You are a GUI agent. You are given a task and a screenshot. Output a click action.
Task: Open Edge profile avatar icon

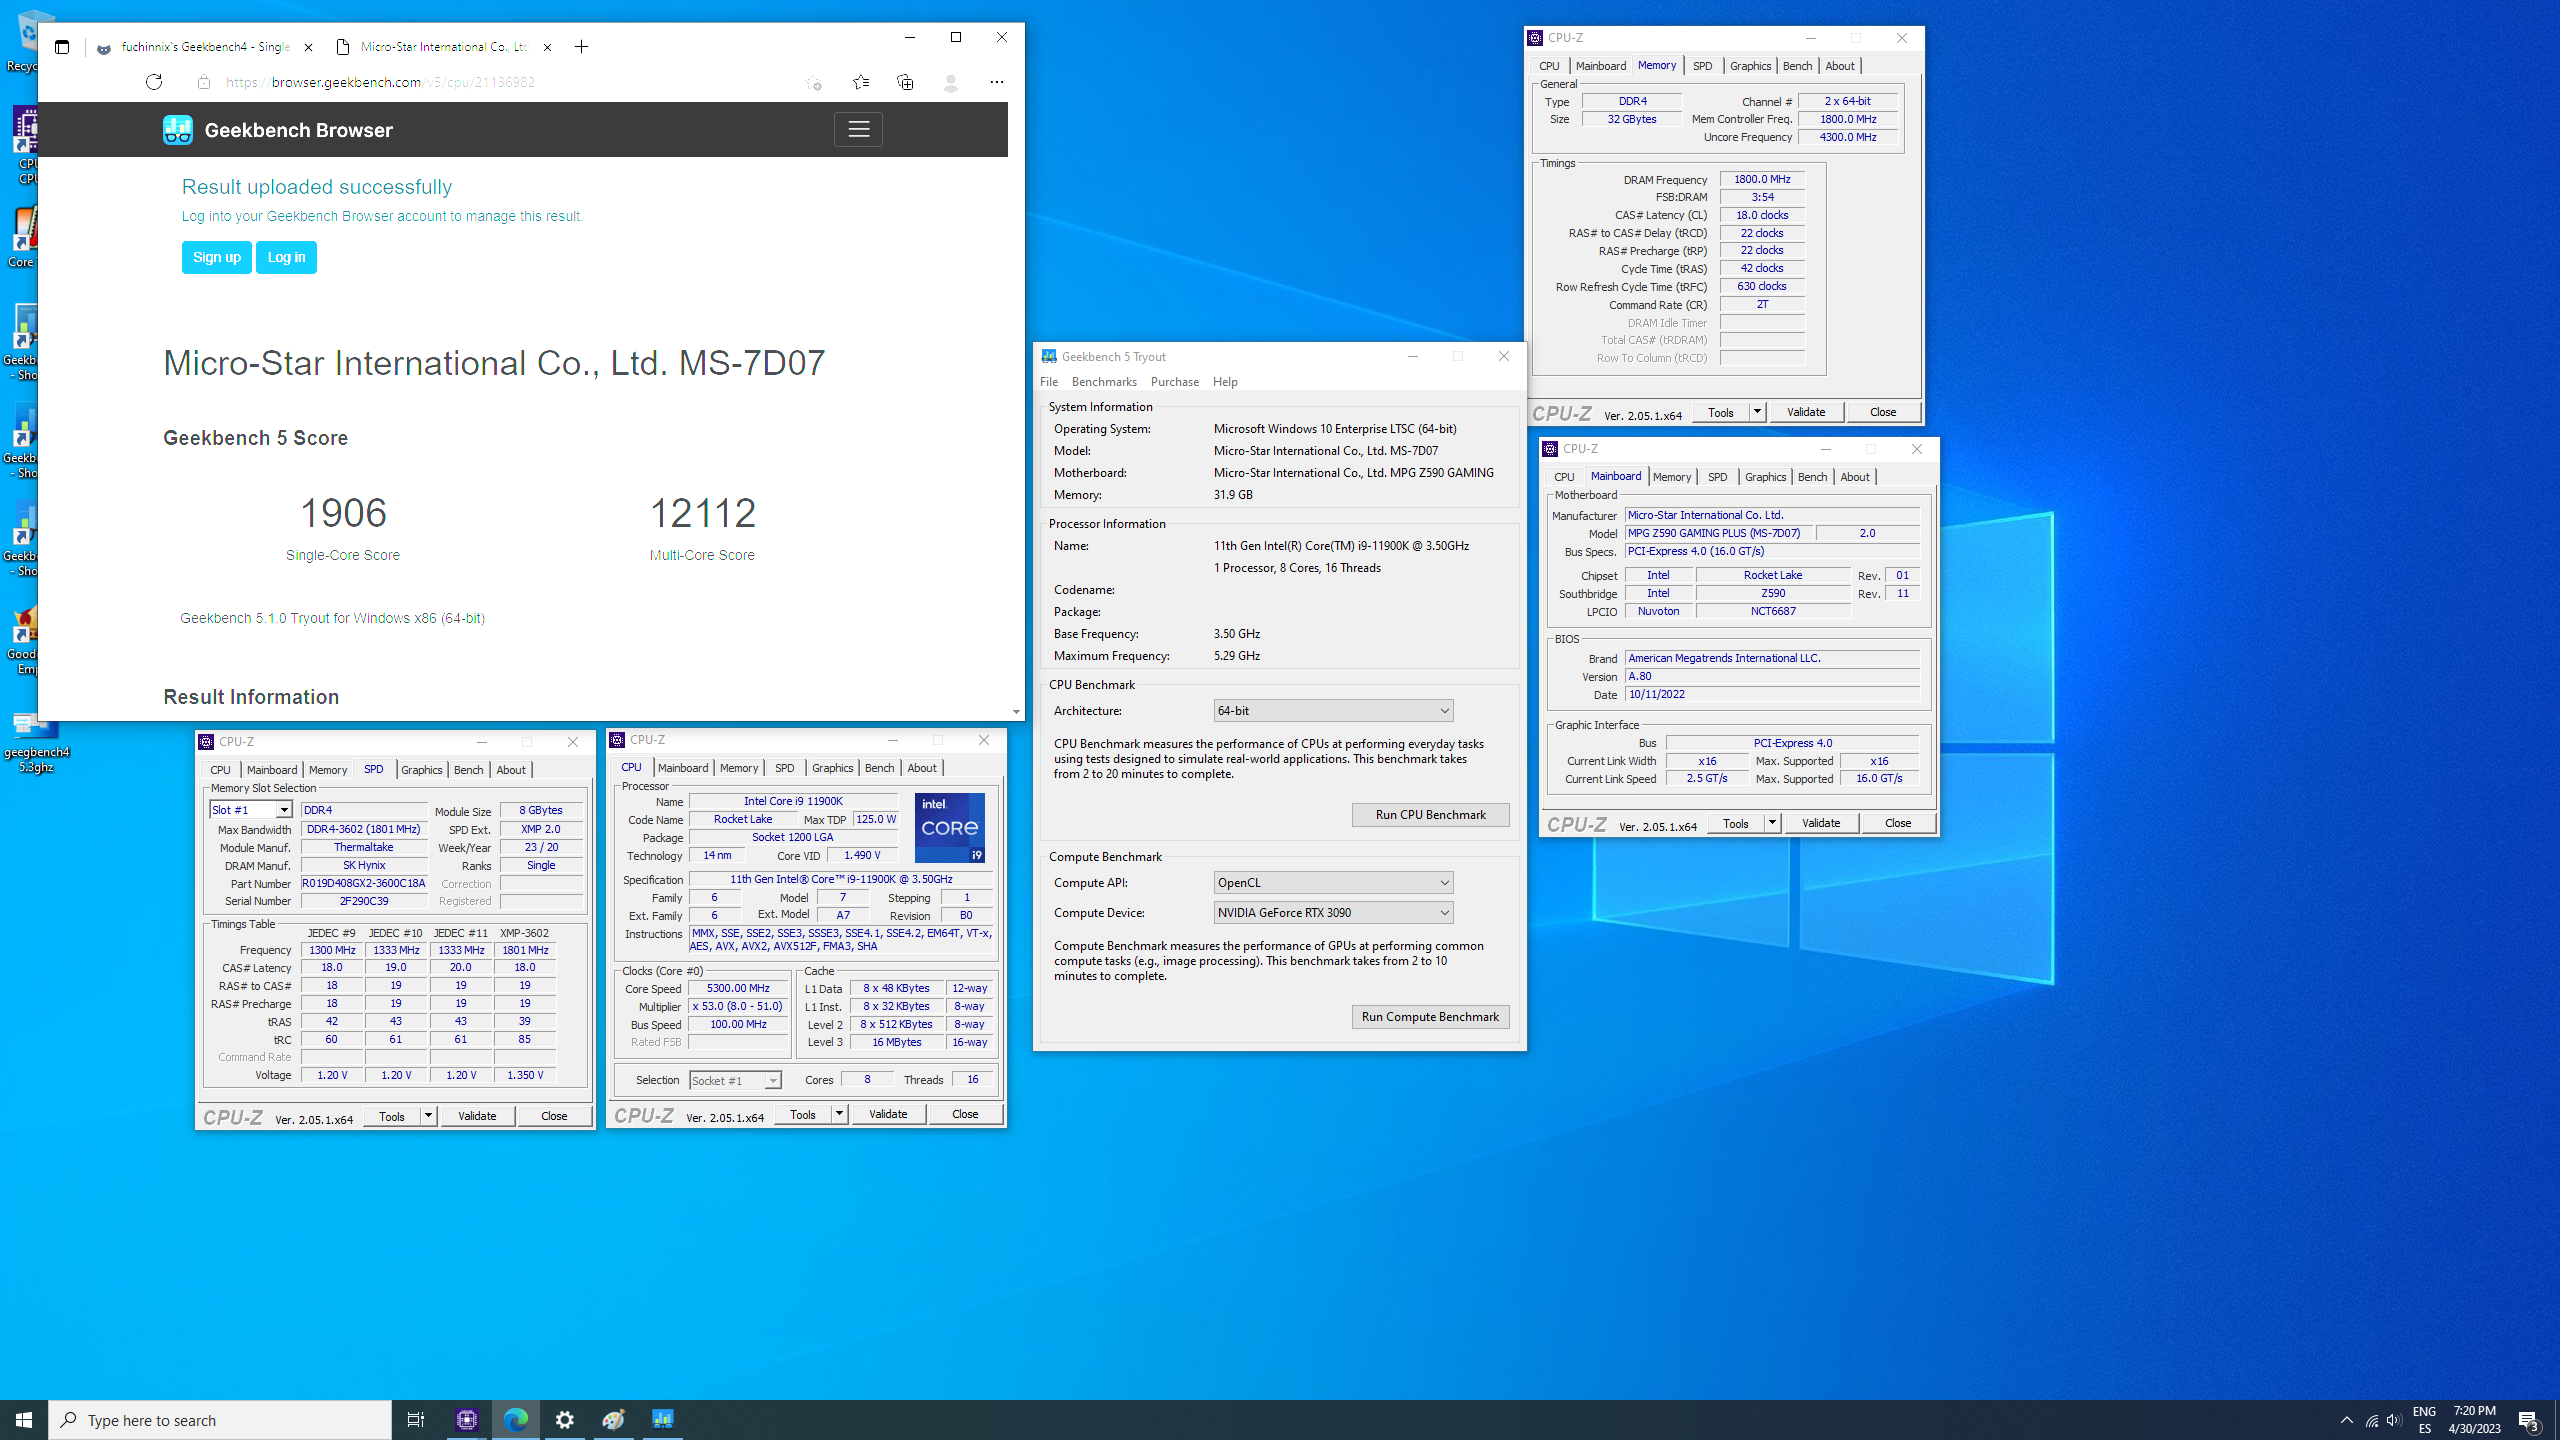coord(950,82)
